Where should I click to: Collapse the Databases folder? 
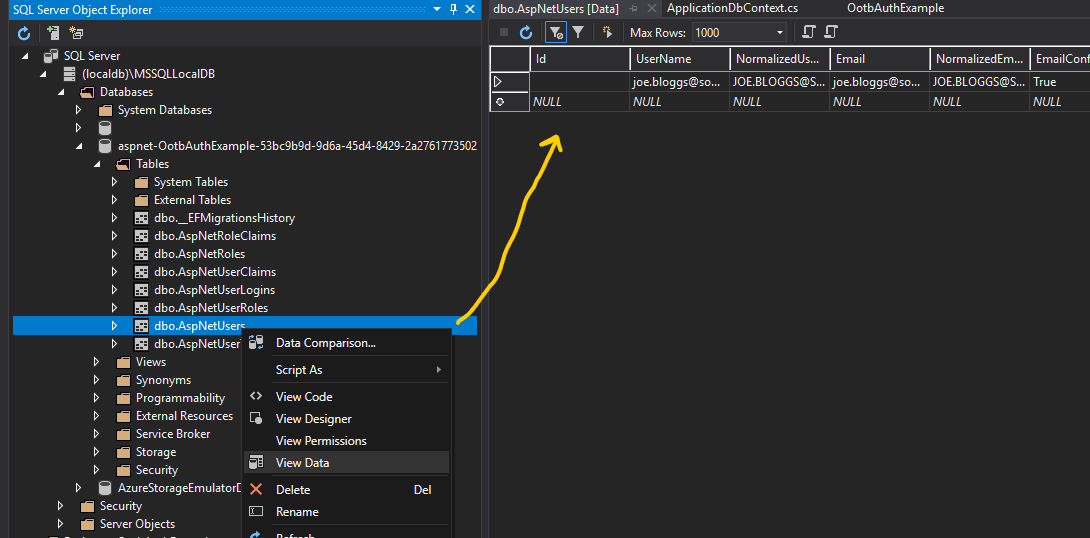(61, 92)
